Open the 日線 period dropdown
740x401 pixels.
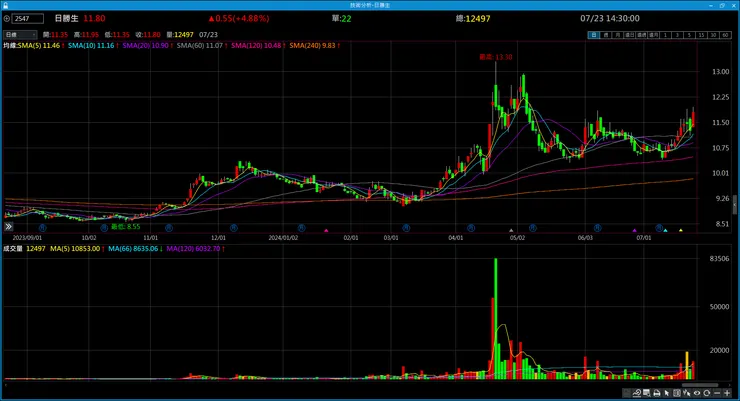(x=20, y=34)
